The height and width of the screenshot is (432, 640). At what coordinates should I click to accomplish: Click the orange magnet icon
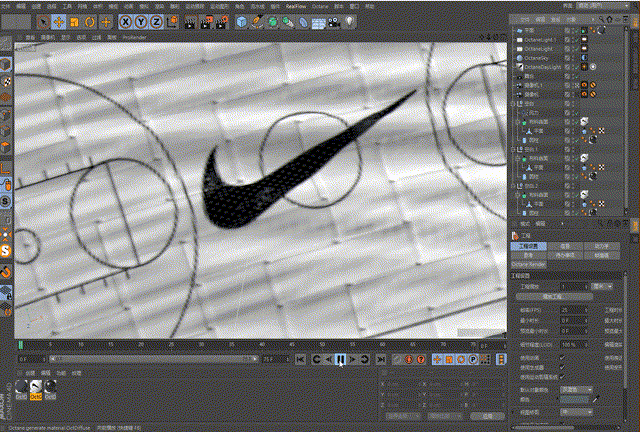point(6,272)
